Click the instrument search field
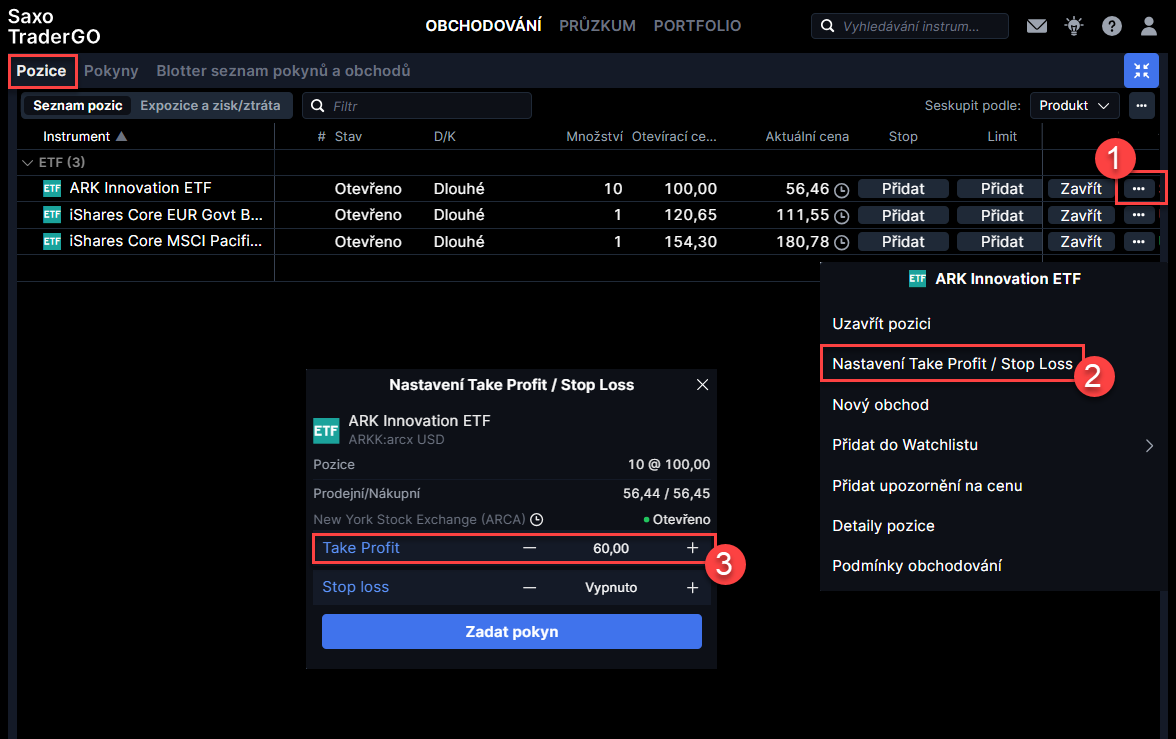Viewport: 1176px width, 739px height. pyautogui.click(x=910, y=26)
